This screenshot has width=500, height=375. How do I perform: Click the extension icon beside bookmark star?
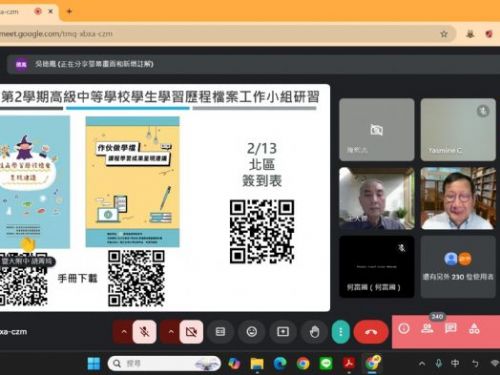click(x=470, y=34)
